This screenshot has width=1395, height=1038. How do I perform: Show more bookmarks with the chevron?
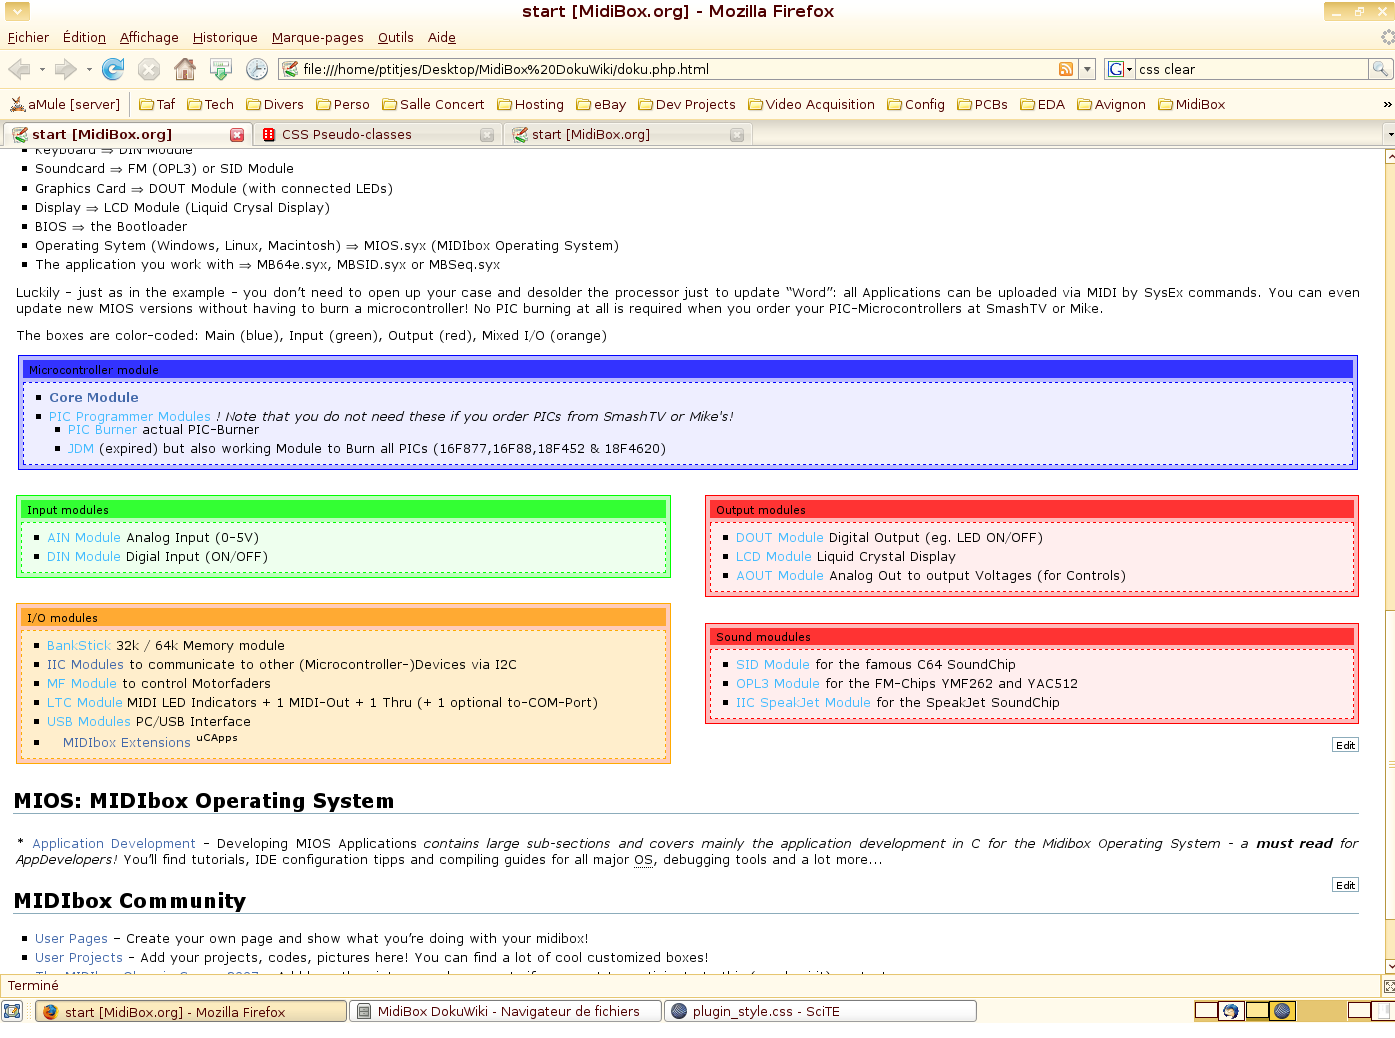(1387, 104)
